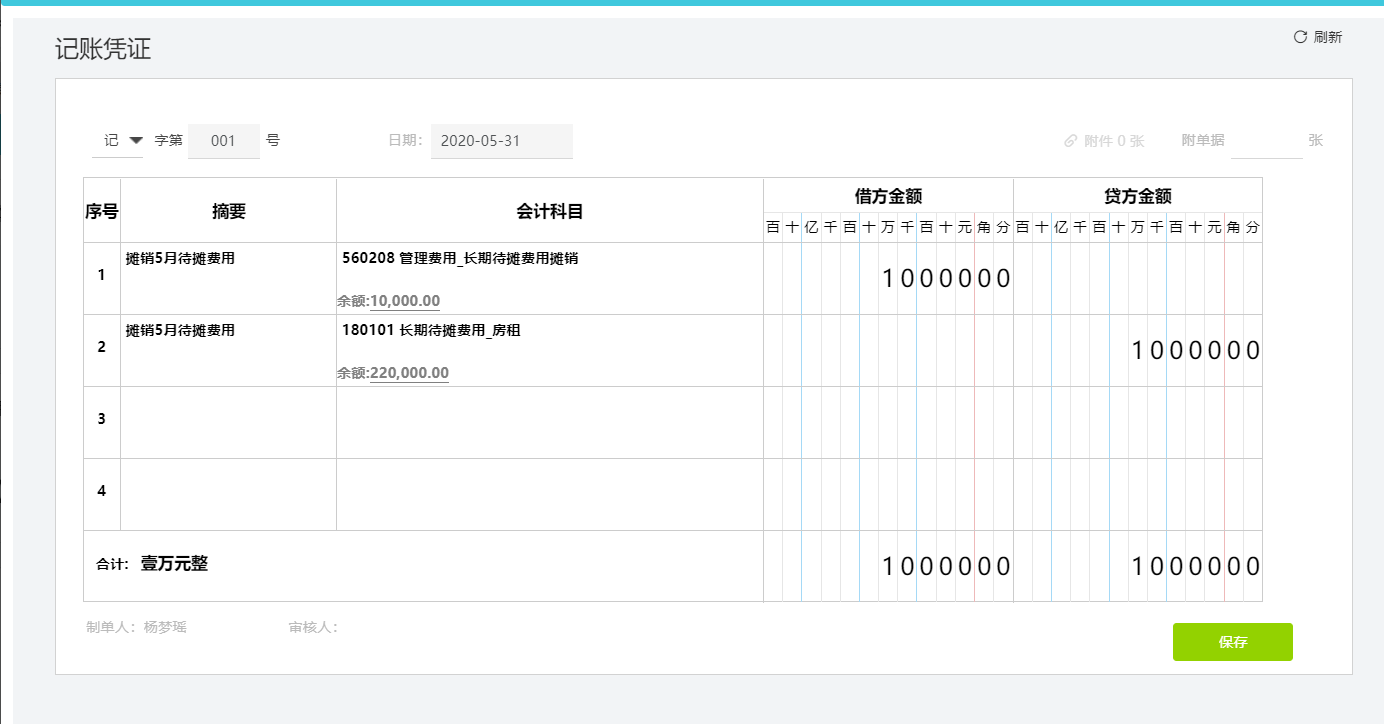Image resolution: width=1384 pixels, height=724 pixels.
Task: Click the empty summary cell of row 3
Action: point(227,421)
